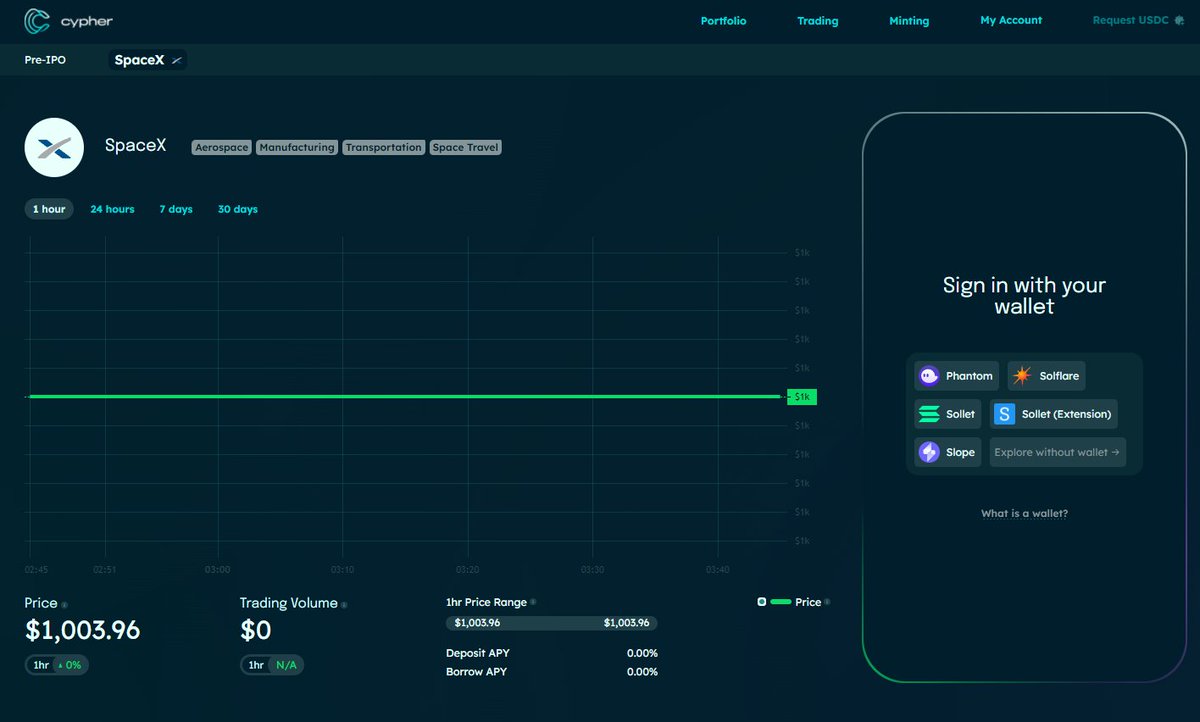Image resolution: width=1200 pixels, height=722 pixels.
Task: Select the 24 hours chart range
Action: coord(112,209)
